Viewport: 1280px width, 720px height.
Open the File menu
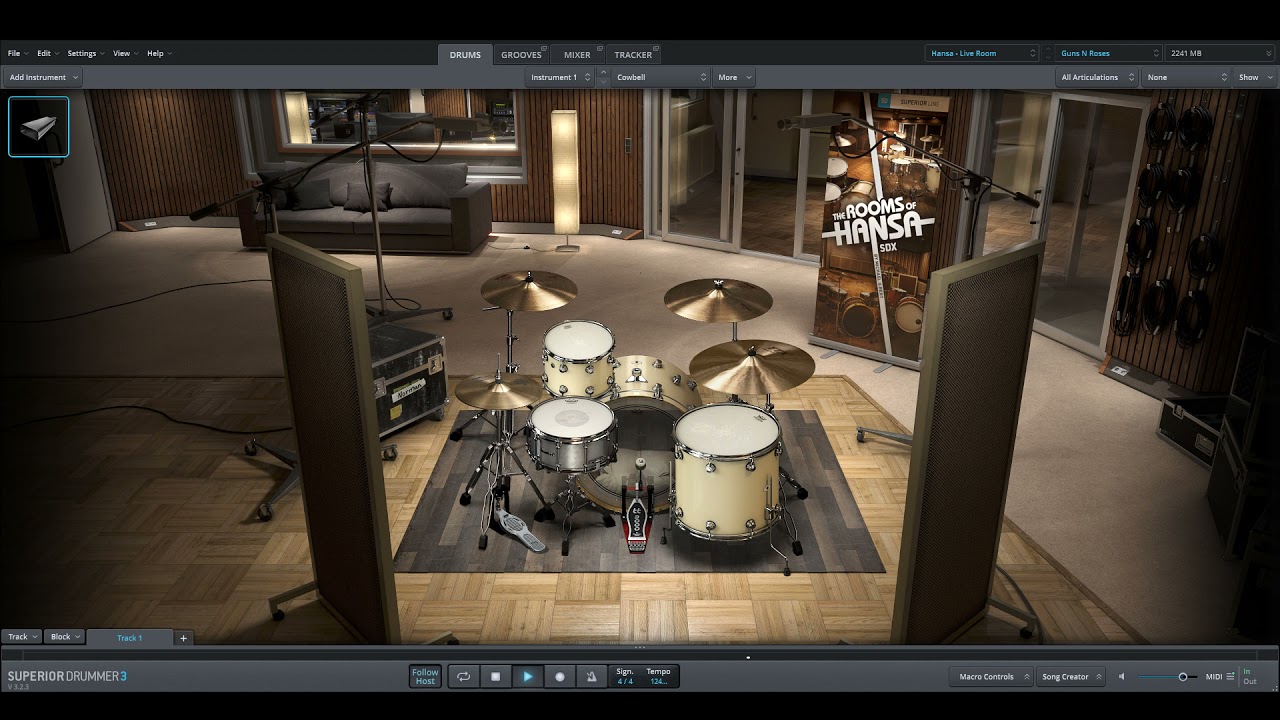tap(17, 53)
